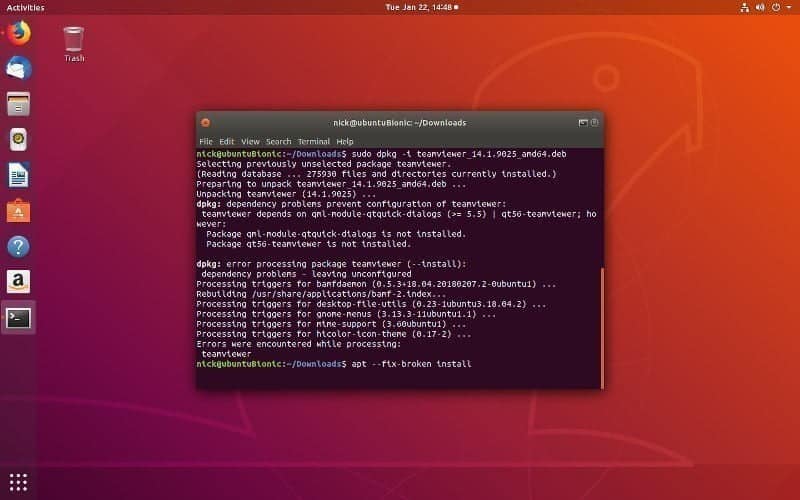
Task: Close the terminal window with orange button
Action: point(206,122)
